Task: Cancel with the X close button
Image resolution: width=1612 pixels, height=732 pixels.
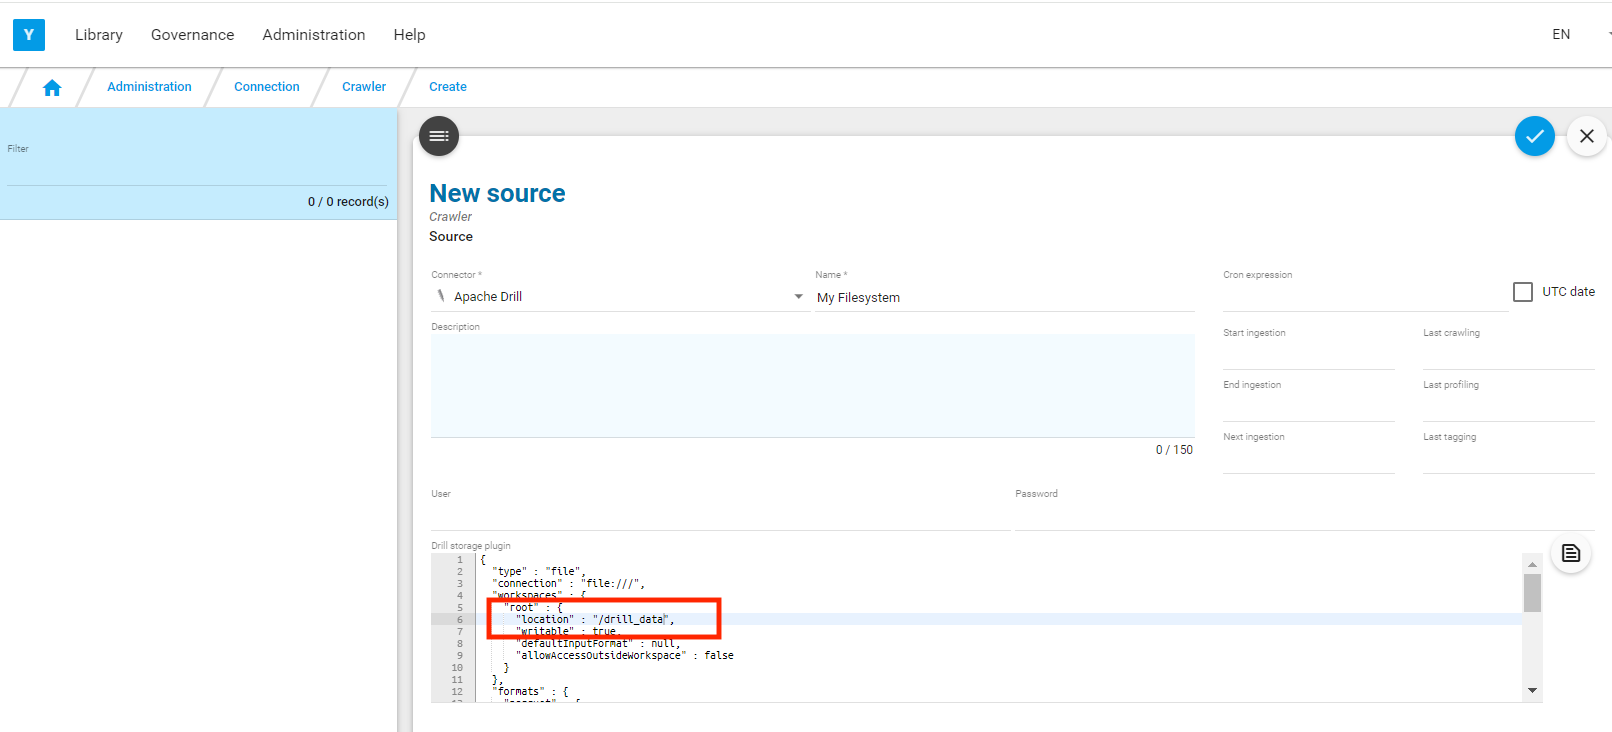Action: (1587, 136)
